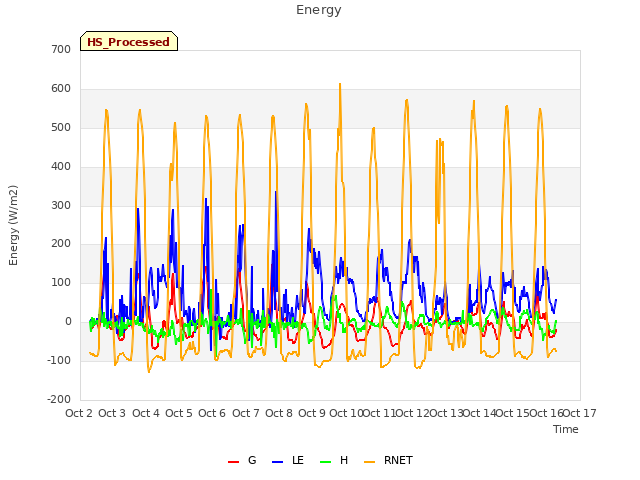The image size is (640, 480).
Task: Click the Time axis label
Action: click(565, 429)
